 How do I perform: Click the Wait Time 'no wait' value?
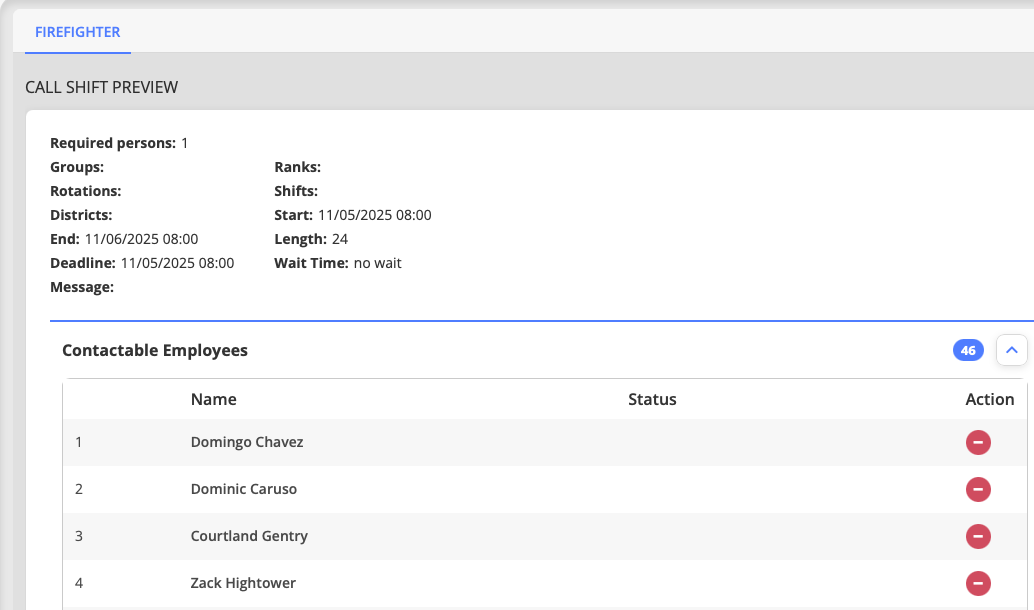click(x=377, y=263)
